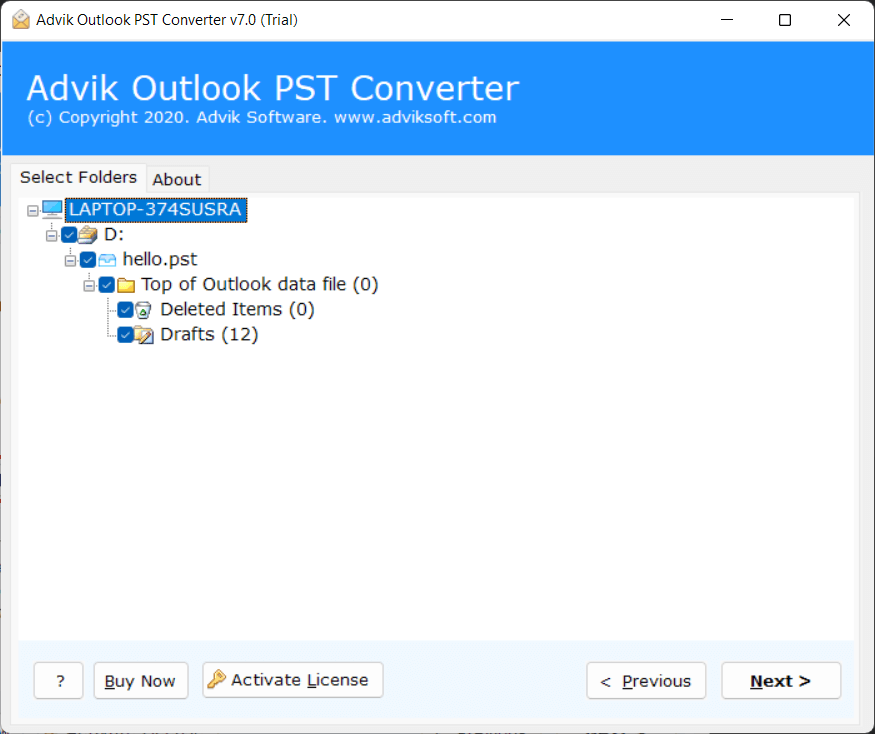The height and width of the screenshot is (734, 875).
Task: Close the Advik converter window
Action: (844, 20)
